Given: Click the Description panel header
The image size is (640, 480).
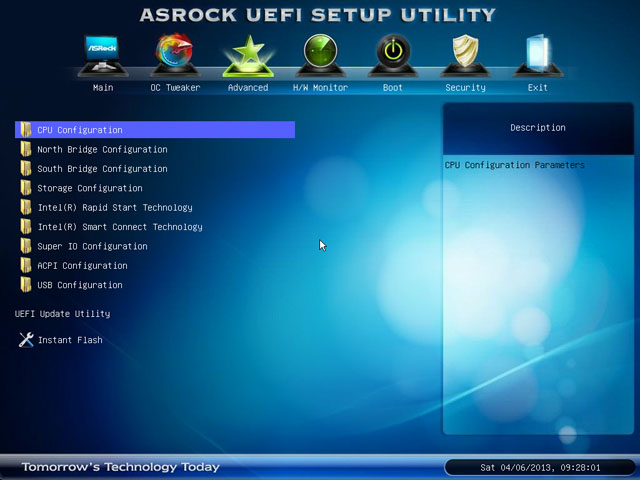Looking at the screenshot, I should tap(538, 128).
